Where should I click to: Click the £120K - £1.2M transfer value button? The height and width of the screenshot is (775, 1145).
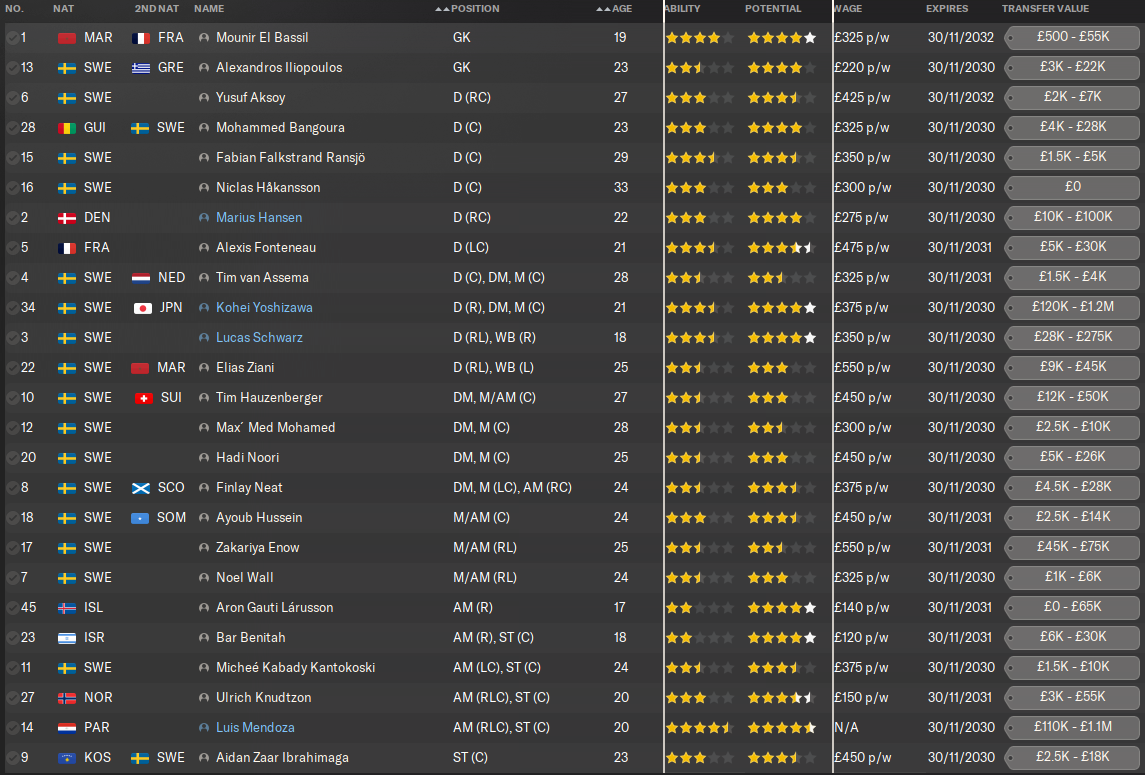pos(1072,308)
